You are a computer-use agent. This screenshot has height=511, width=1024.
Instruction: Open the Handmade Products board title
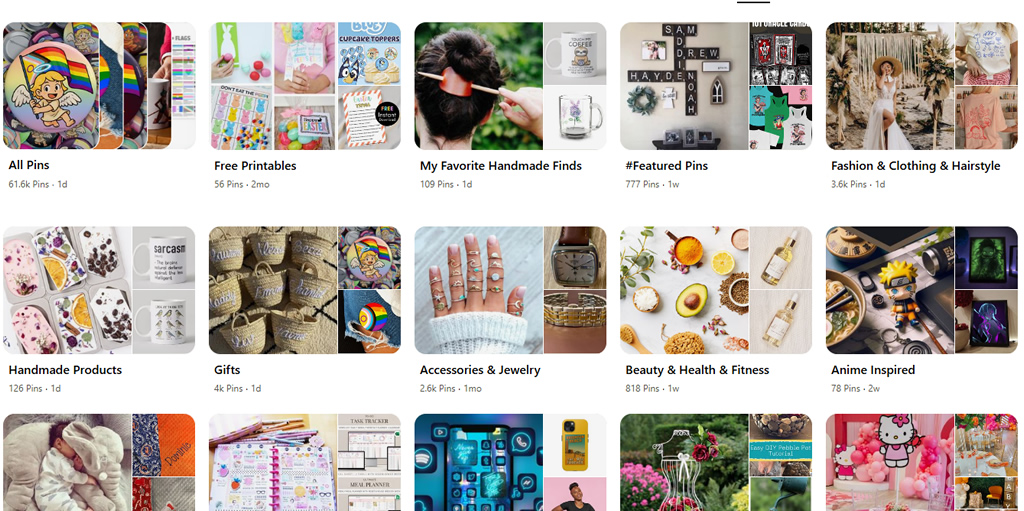[65, 370]
